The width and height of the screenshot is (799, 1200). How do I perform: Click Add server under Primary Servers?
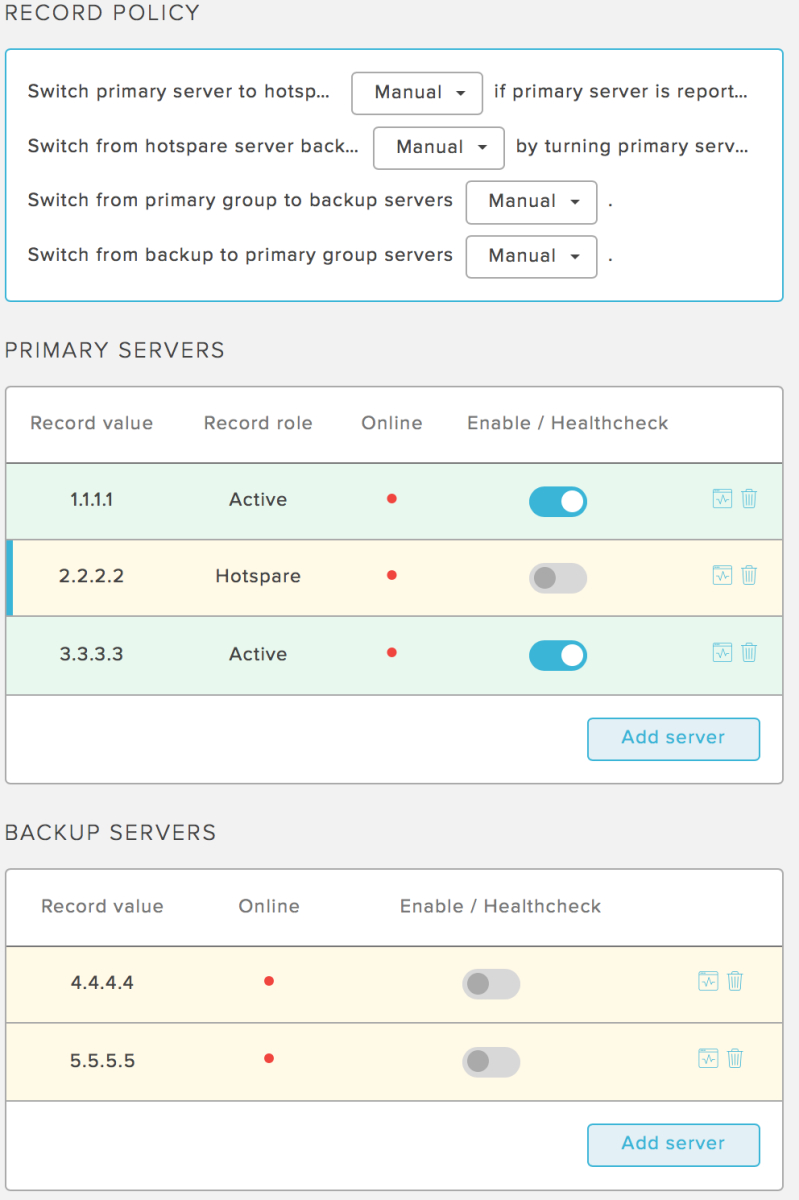673,738
